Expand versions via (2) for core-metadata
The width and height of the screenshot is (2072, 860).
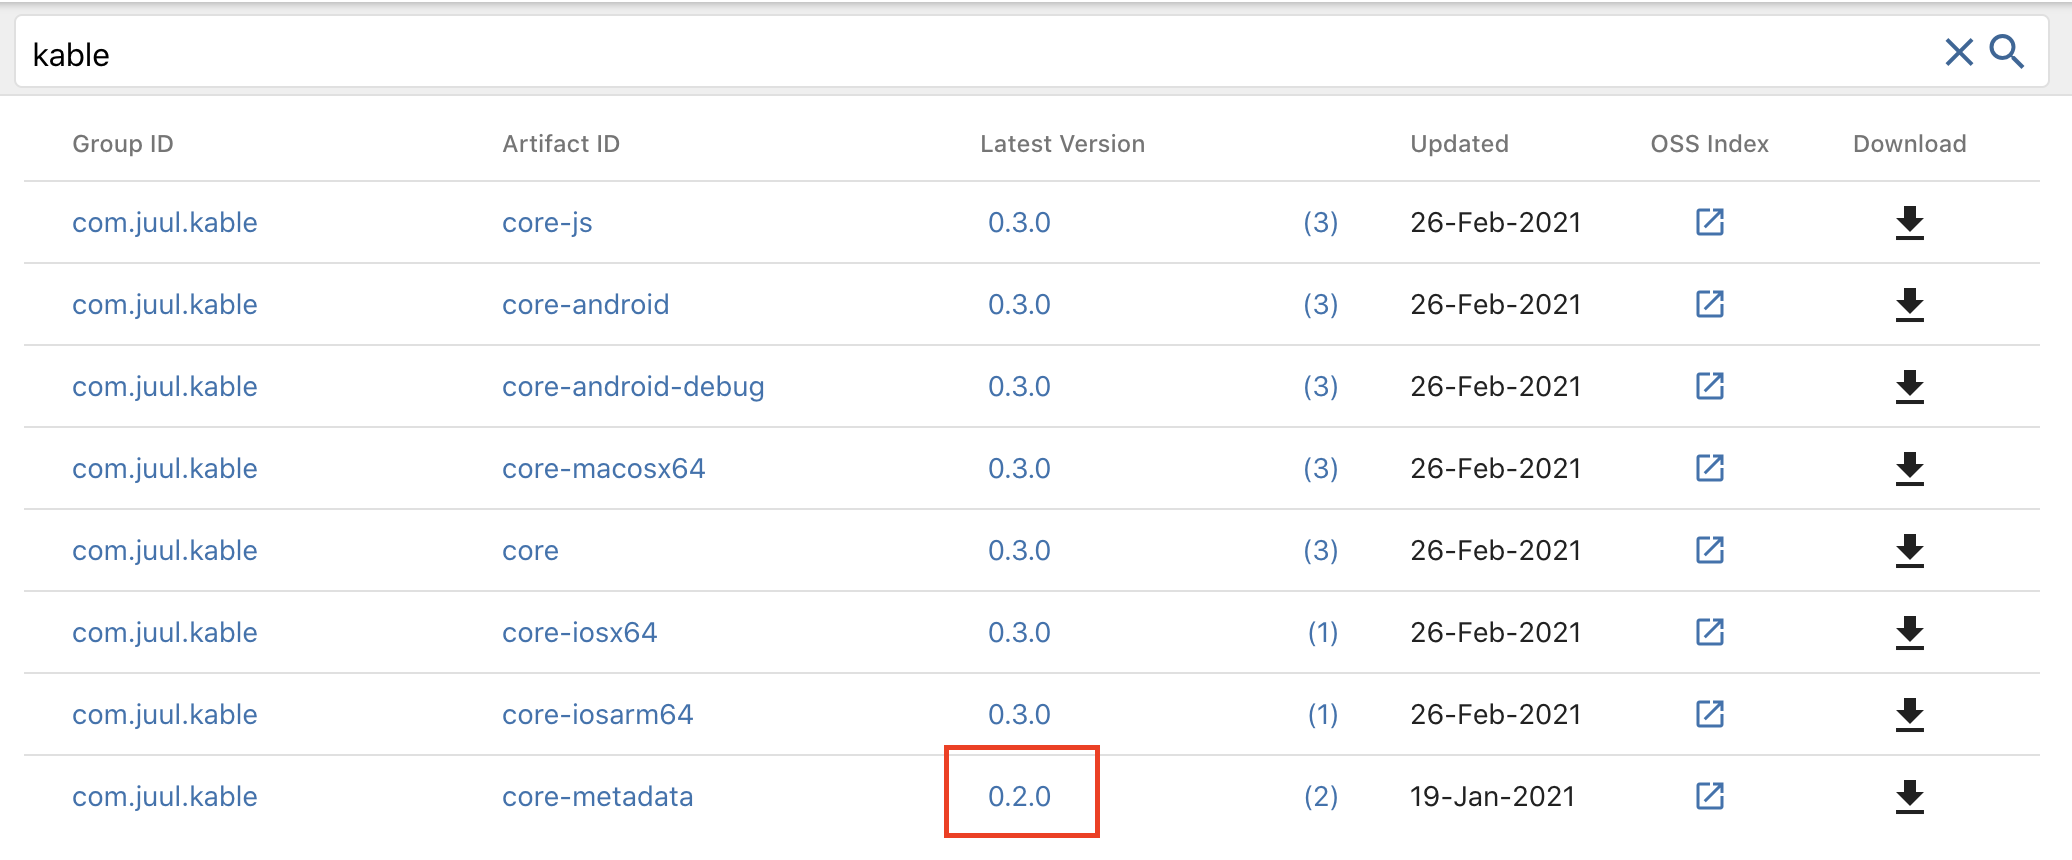click(x=1322, y=796)
